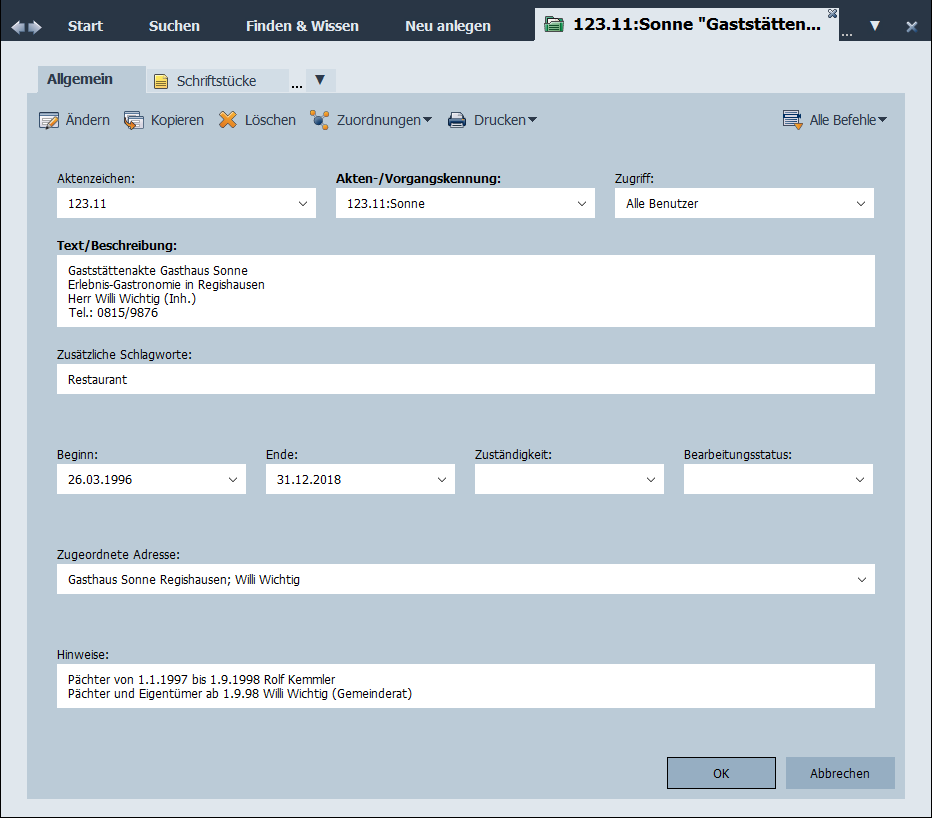Confirm with the OK button

click(x=721, y=773)
